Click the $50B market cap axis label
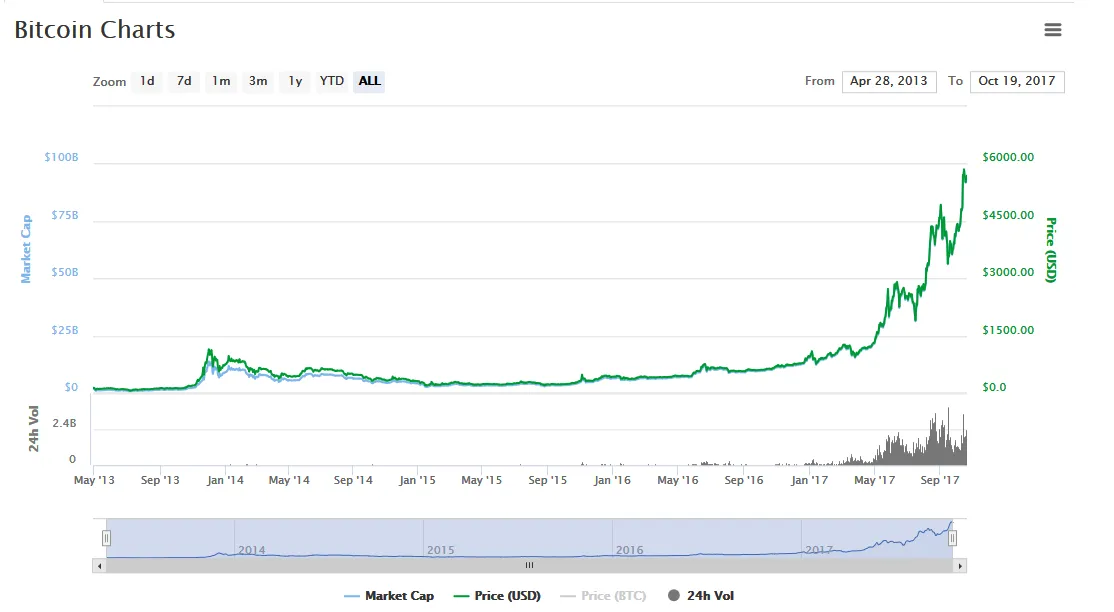 pyautogui.click(x=65, y=272)
